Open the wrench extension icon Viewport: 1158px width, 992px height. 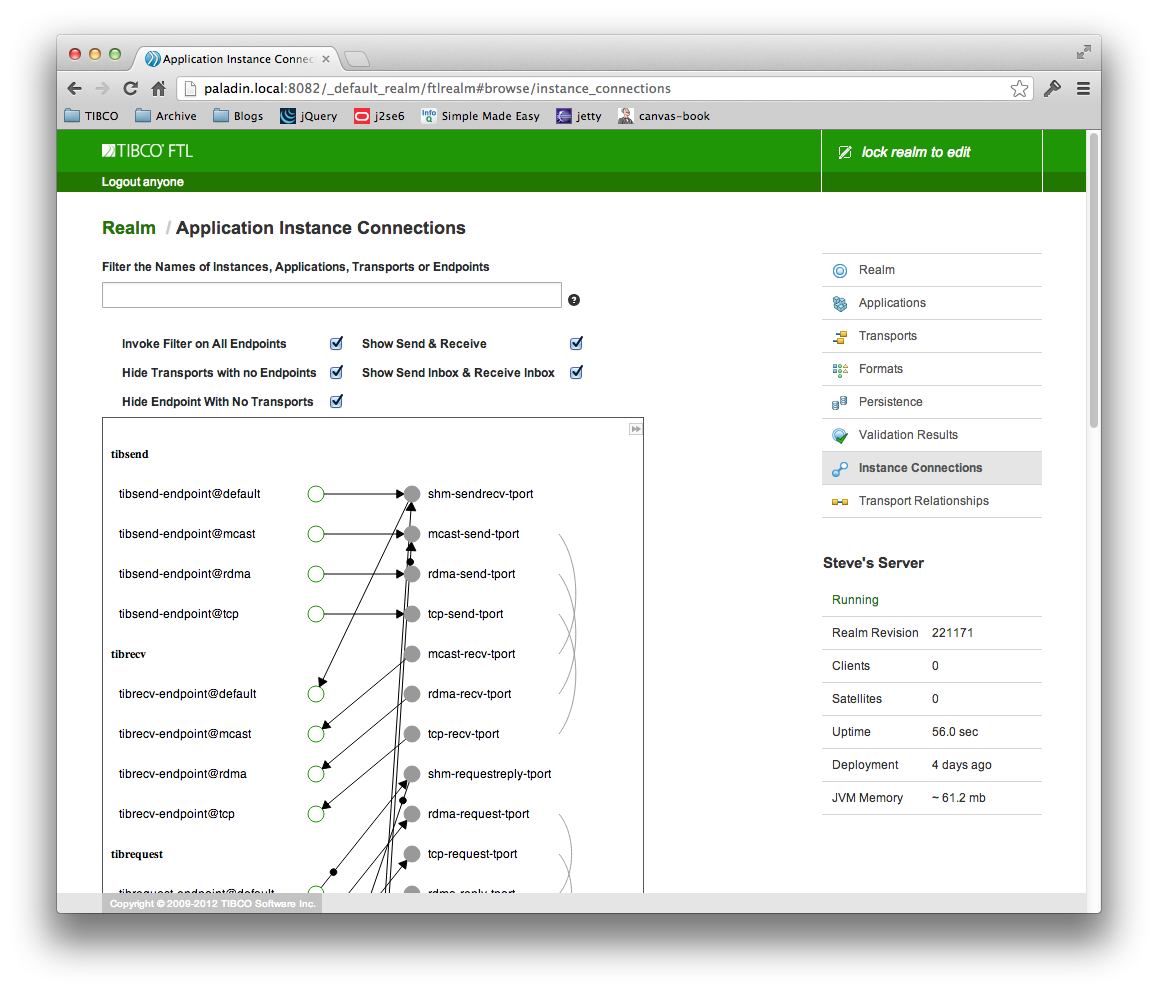coord(1052,89)
